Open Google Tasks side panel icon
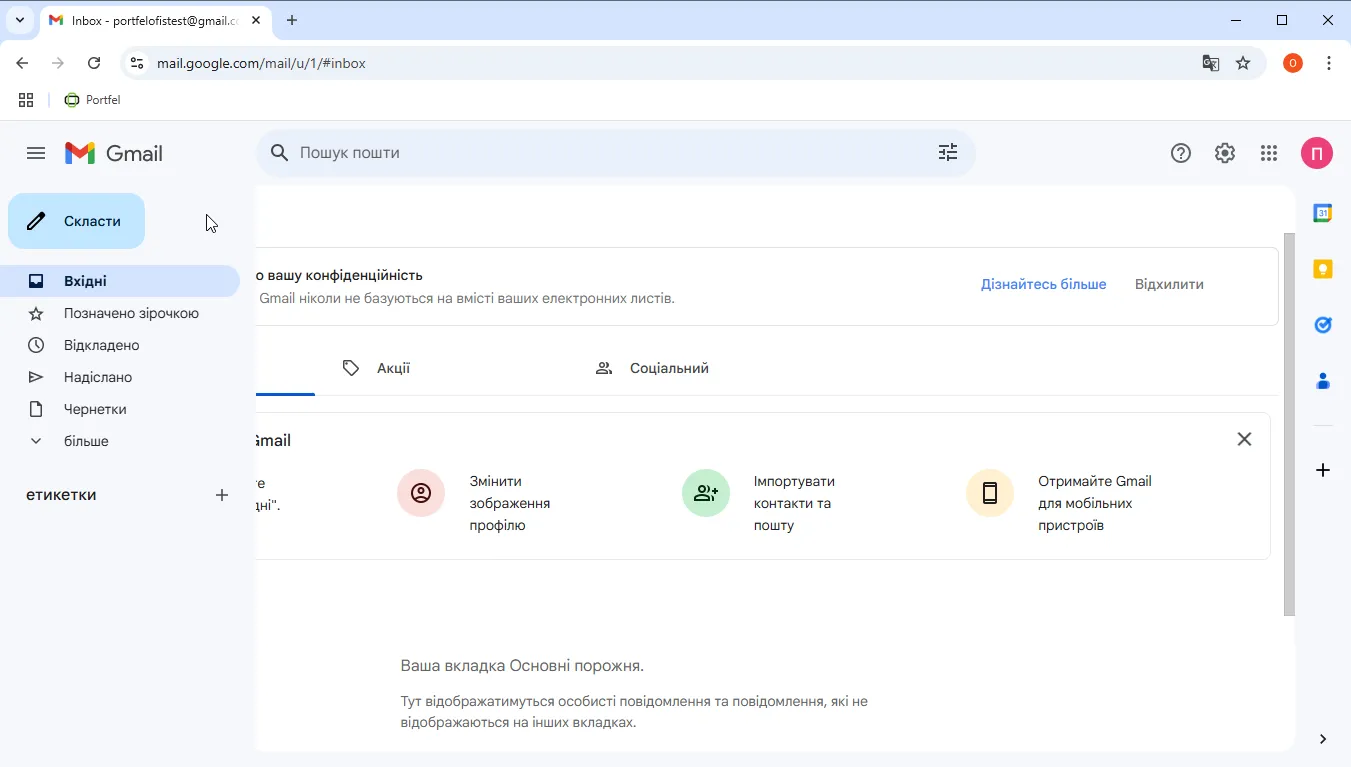This screenshot has height=767, width=1351. click(1323, 325)
